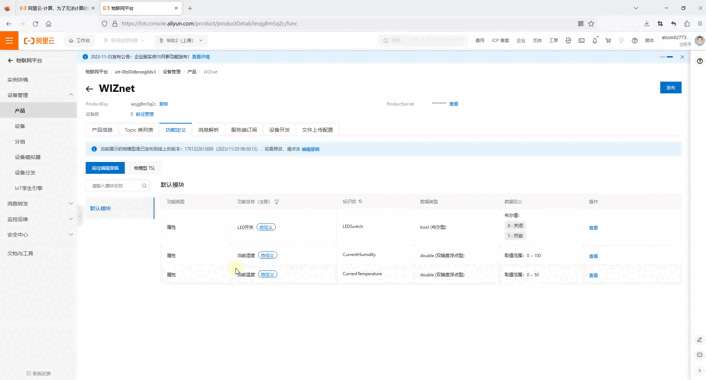Click the 物模型 TSL button
This screenshot has height=380, width=706.
(x=144, y=168)
